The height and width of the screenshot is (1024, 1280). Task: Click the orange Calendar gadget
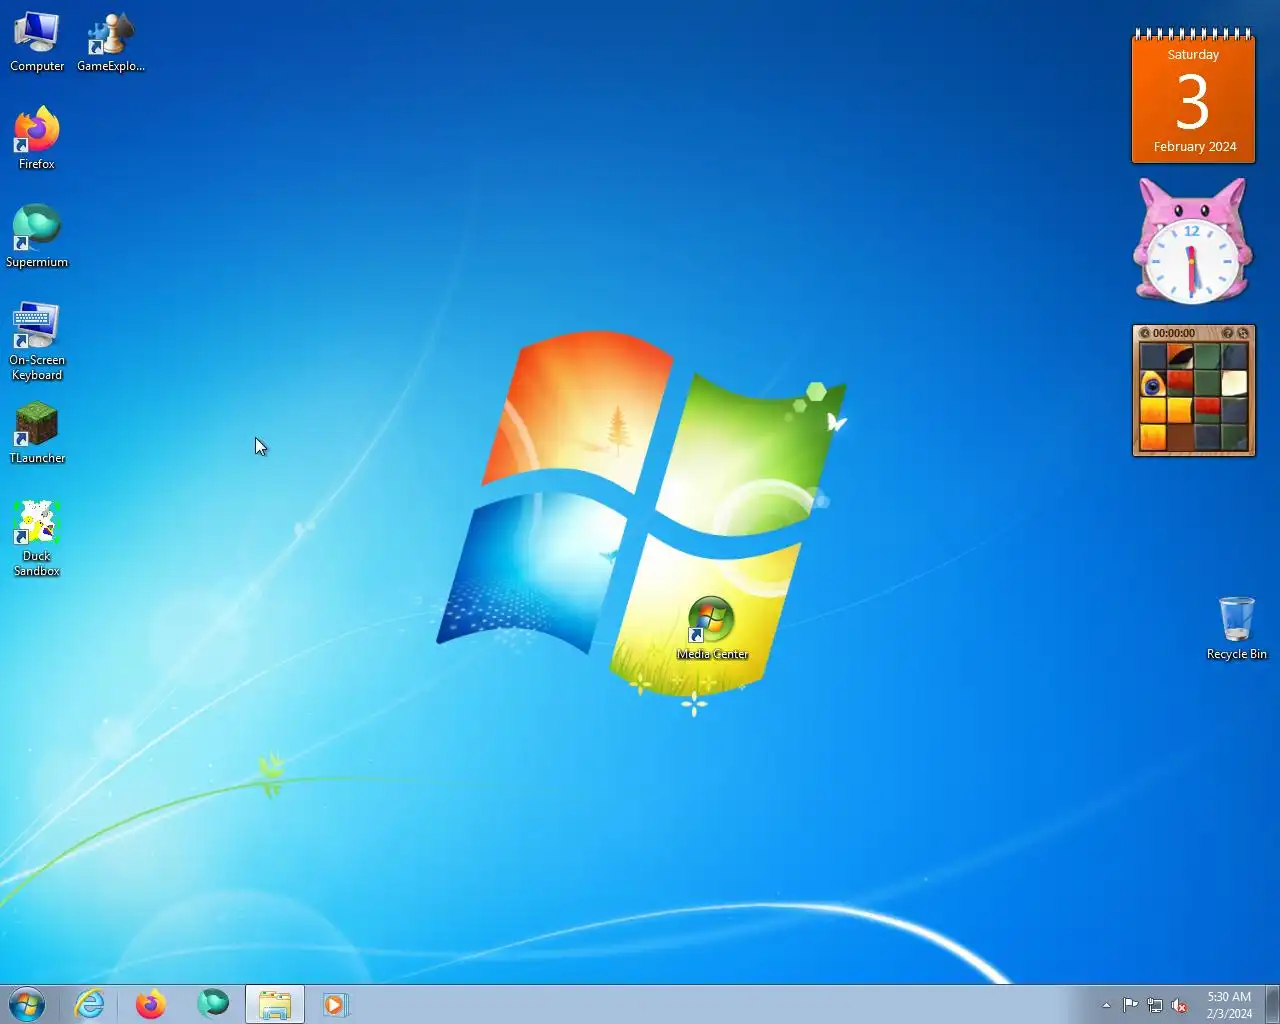click(x=1193, y=96)
